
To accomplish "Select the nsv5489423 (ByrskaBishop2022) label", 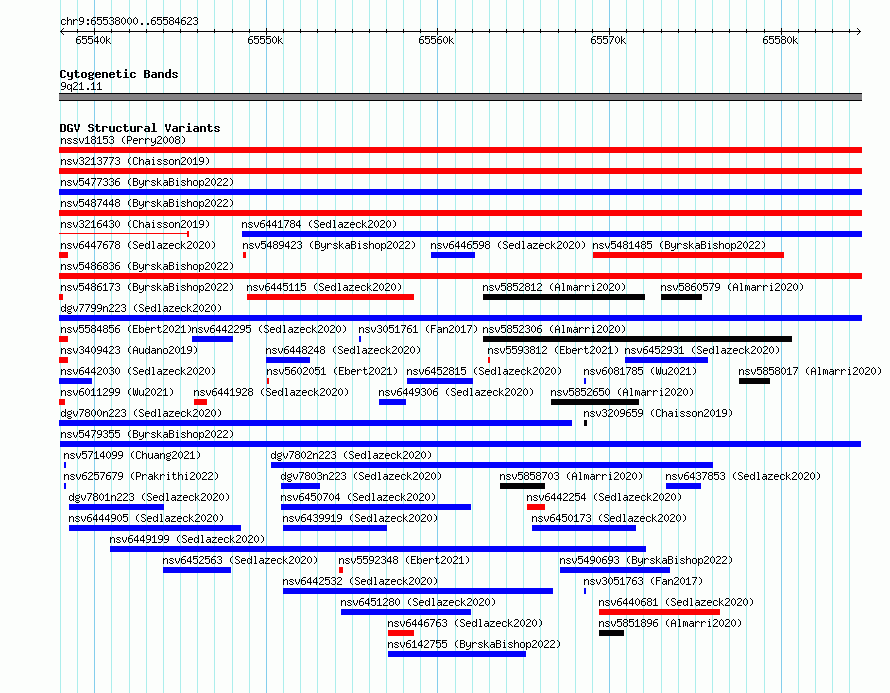I will point(329,245).
